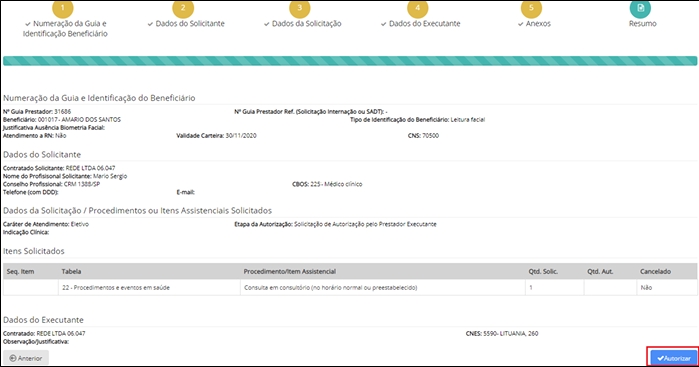Click the teal striped progress bar
699x367 pixels.
click(350, 61)
